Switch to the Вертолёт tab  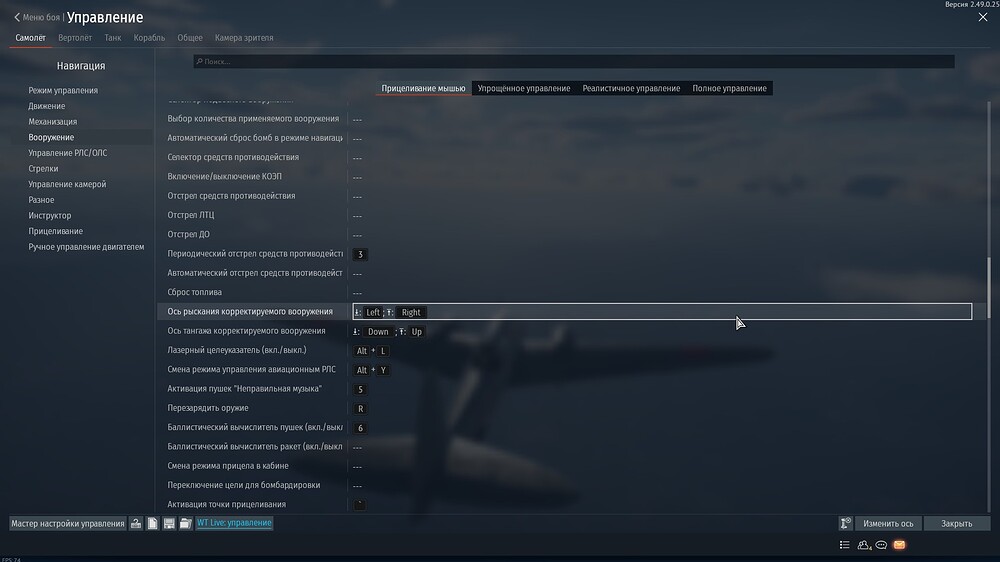click(75, 38)
